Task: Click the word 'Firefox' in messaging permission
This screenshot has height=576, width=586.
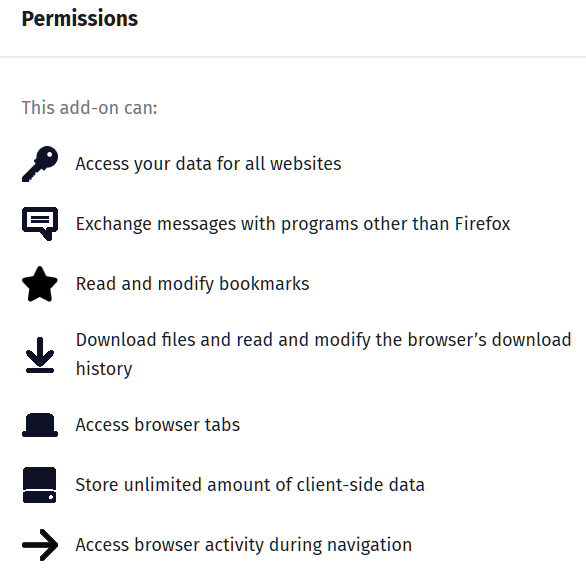Action: [x=482, y=224]
